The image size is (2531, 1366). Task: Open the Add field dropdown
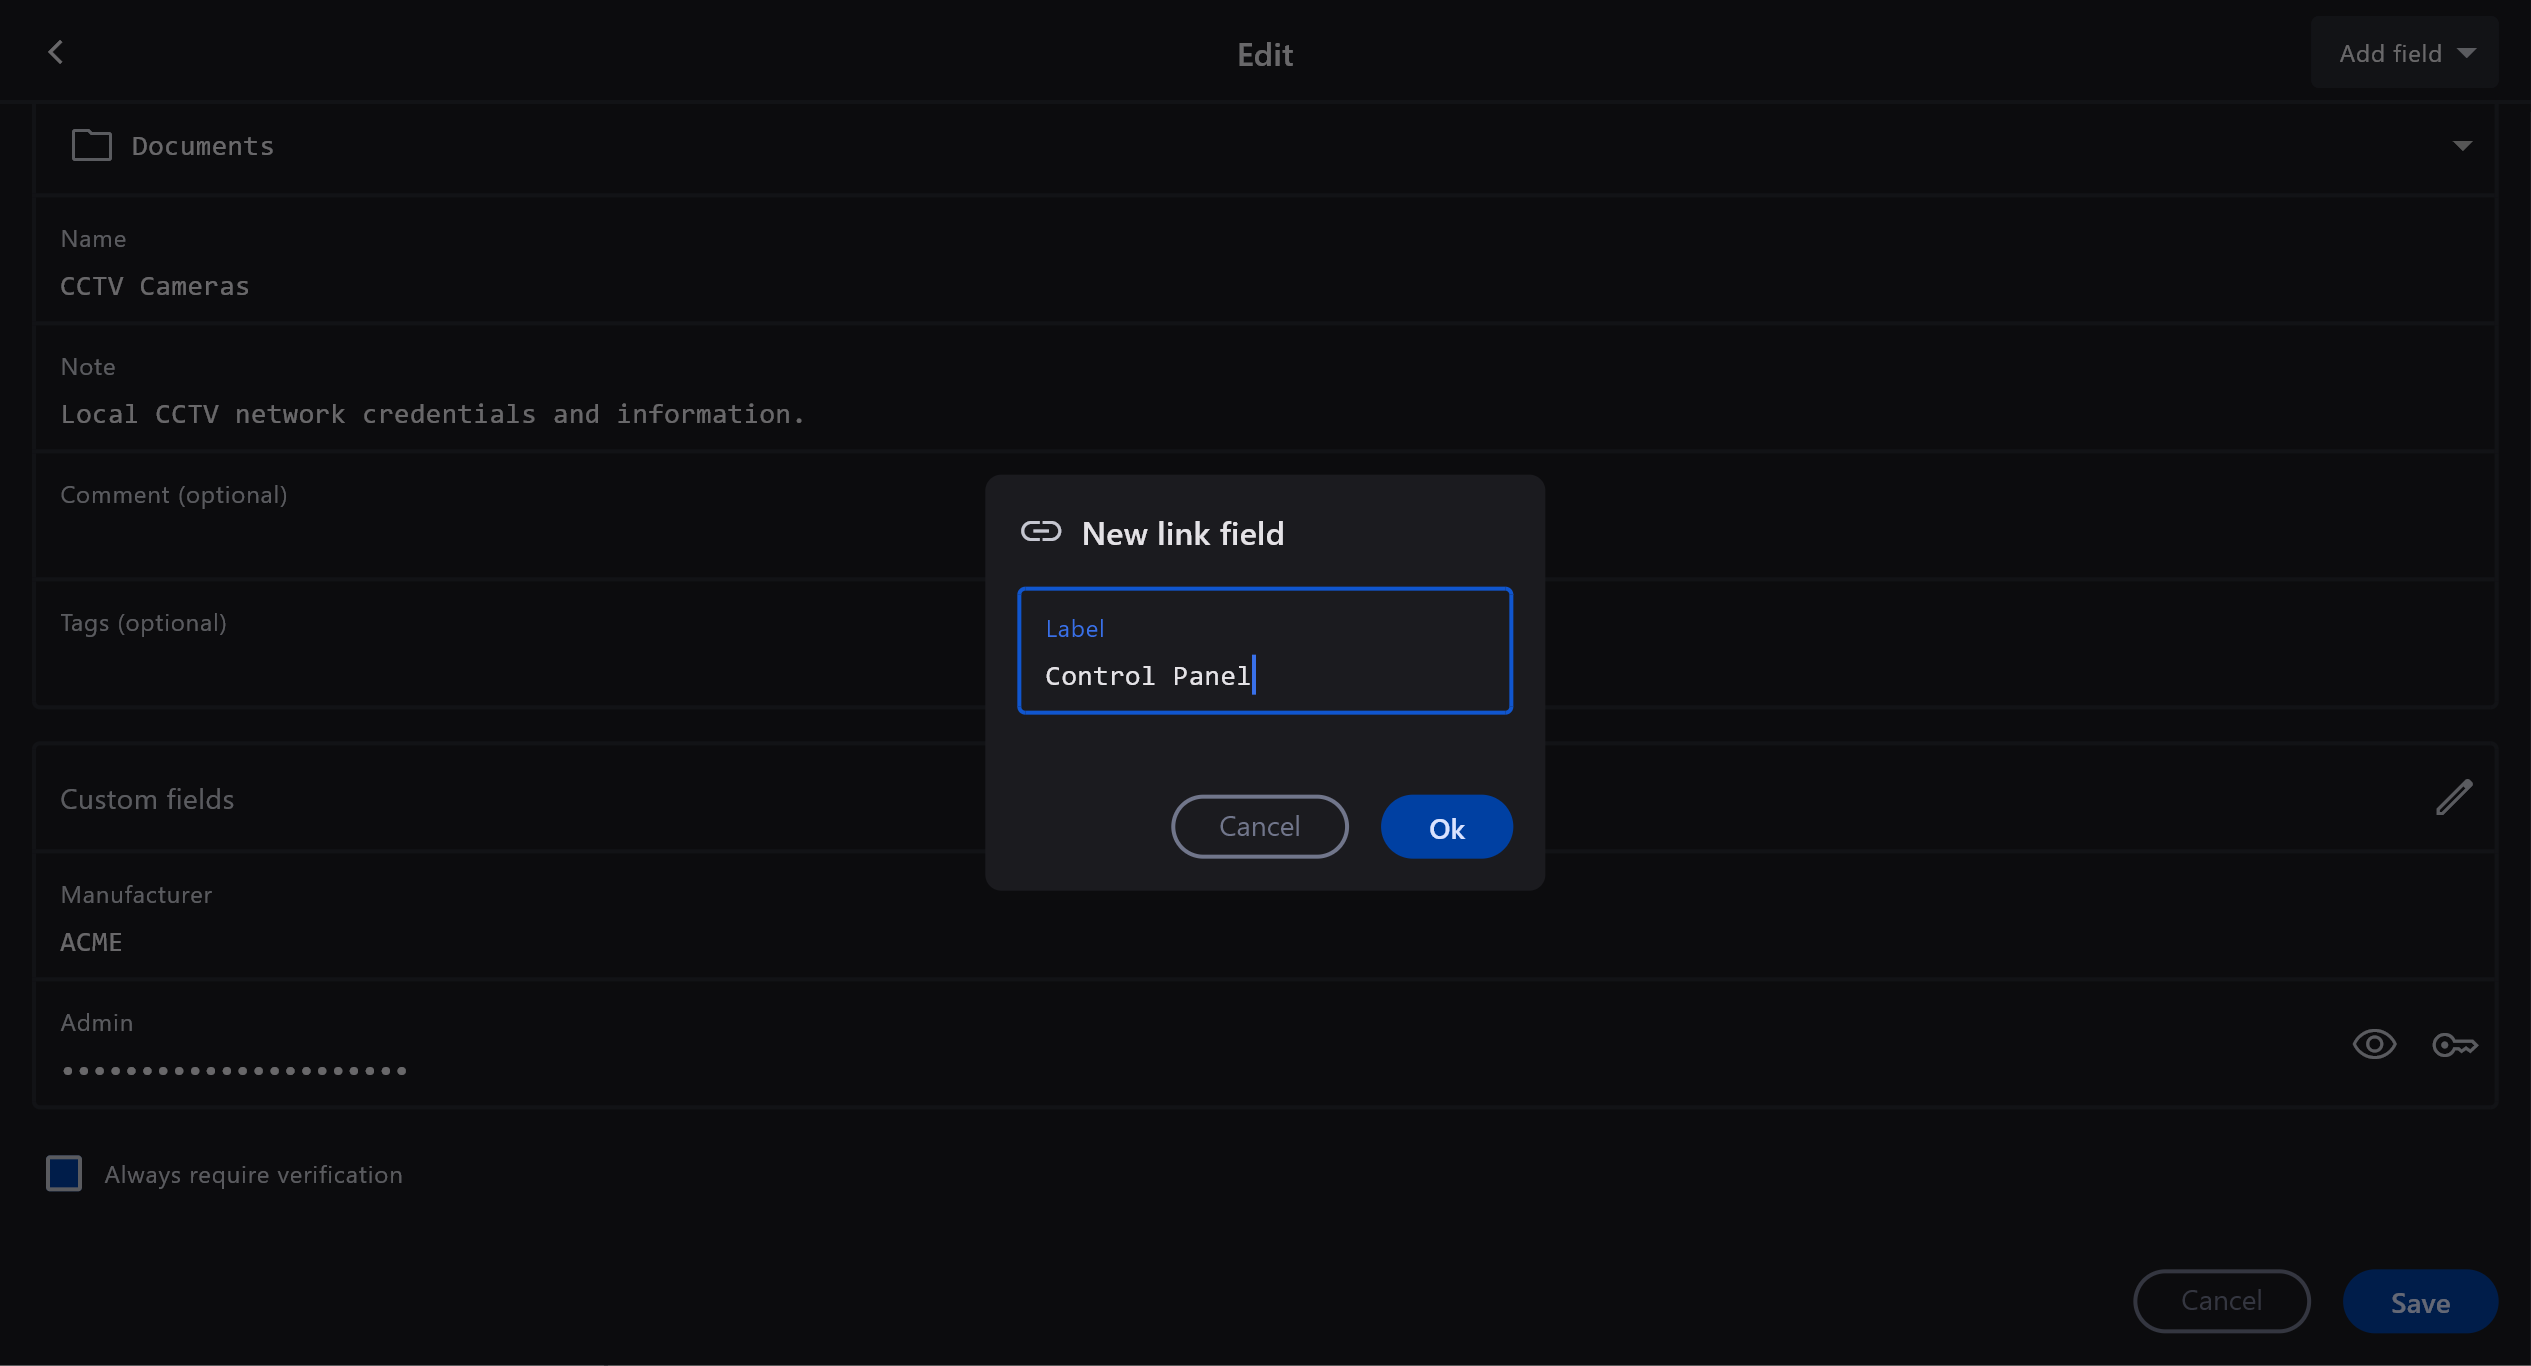tap(2404, 53)
